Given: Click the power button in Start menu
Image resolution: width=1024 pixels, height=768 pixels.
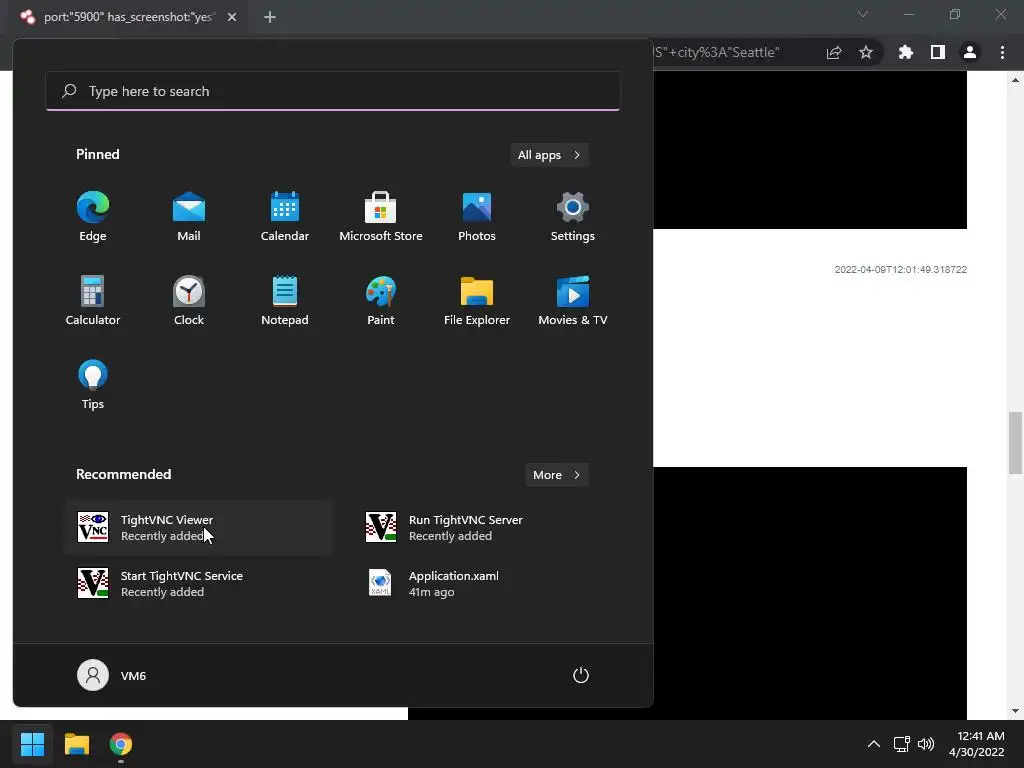Looking at the screenshot, I should [581, 675].
